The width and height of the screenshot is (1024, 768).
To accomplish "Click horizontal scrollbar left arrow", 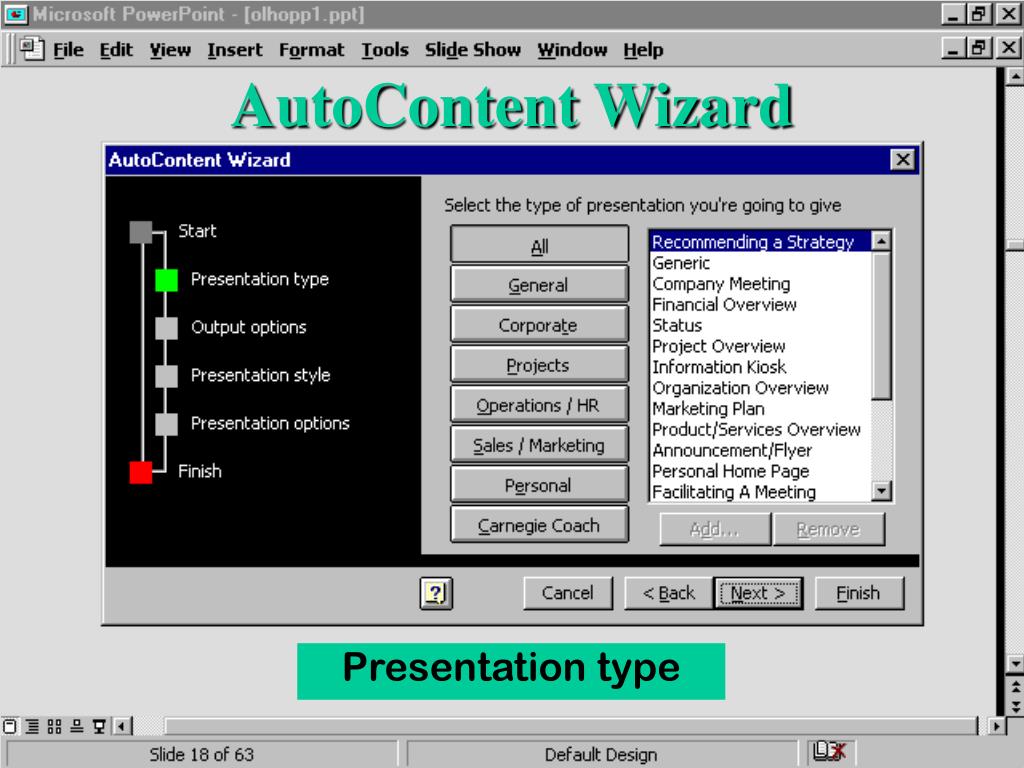I will click(122, 726).
